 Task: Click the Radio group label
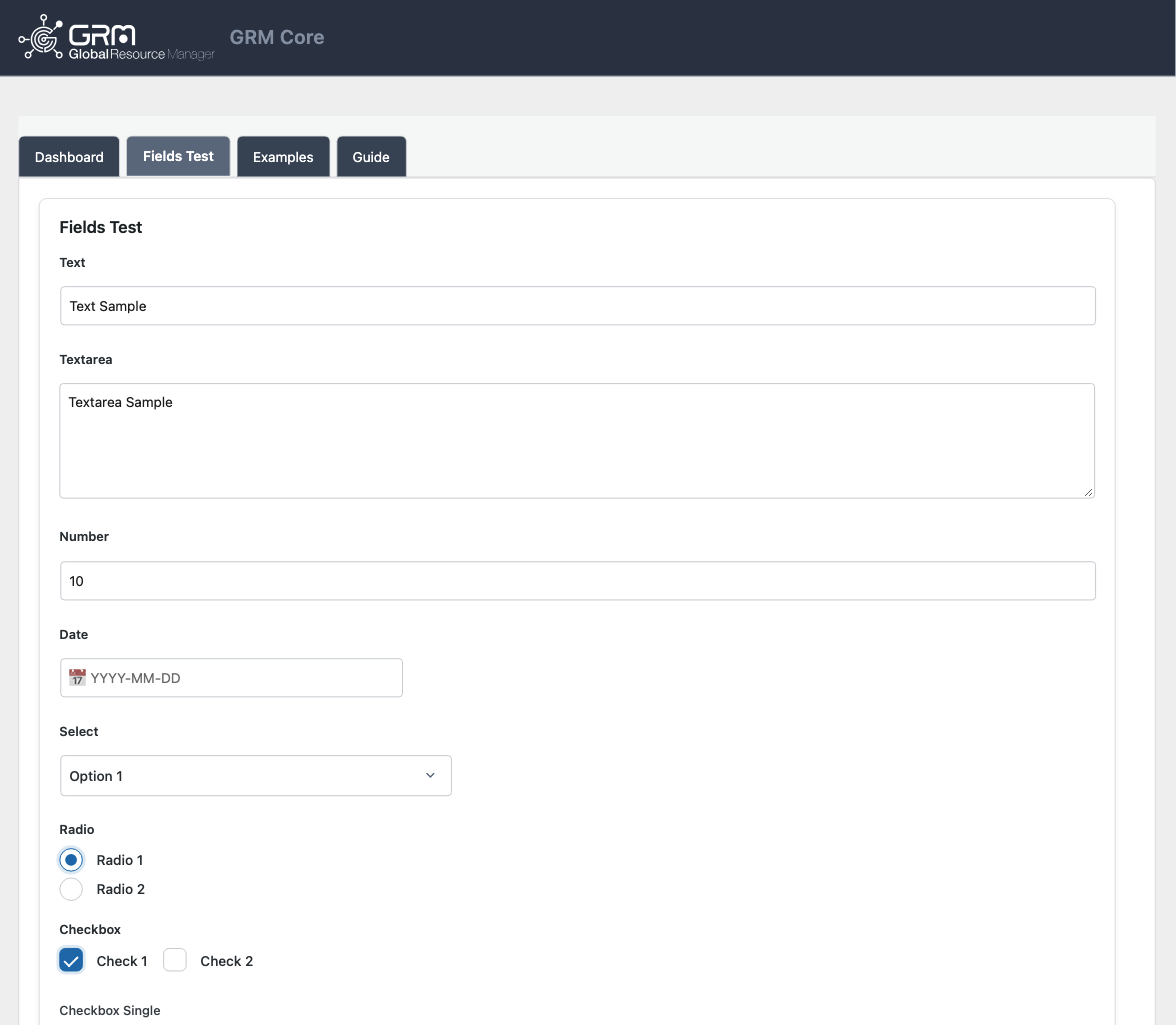[76, 830]
